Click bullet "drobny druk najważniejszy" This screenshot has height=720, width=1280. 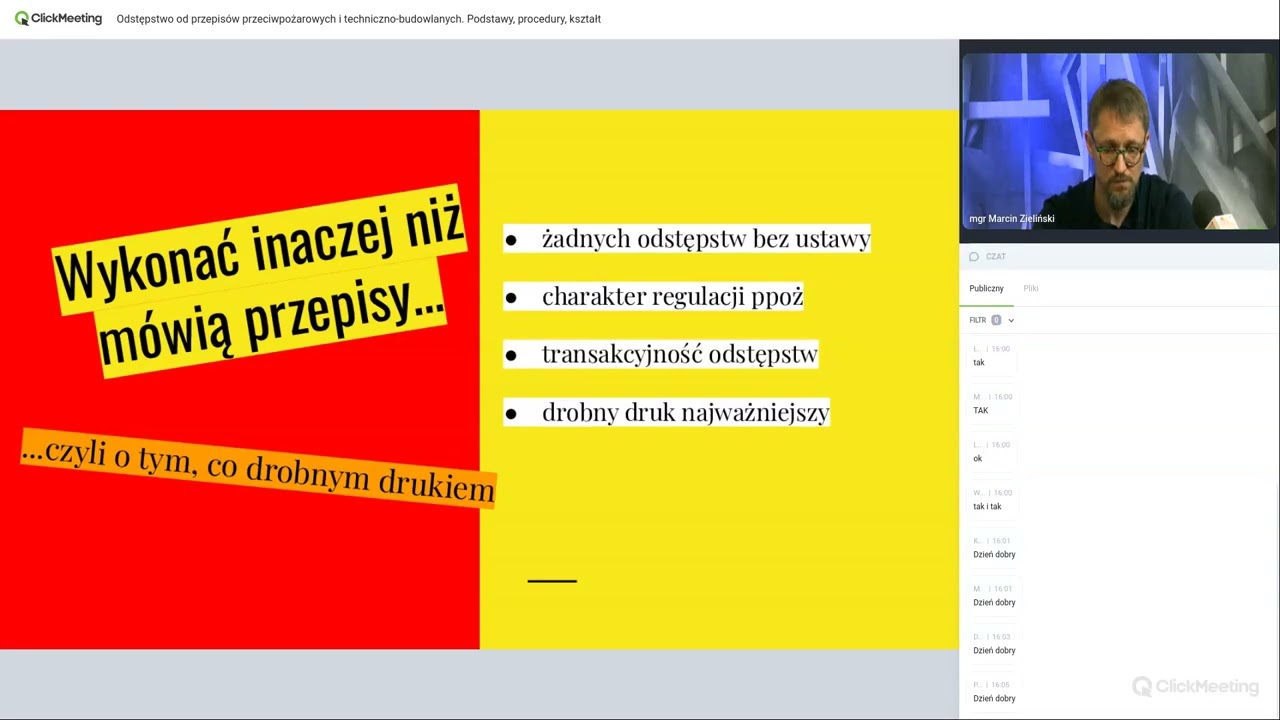pos(685,412)
